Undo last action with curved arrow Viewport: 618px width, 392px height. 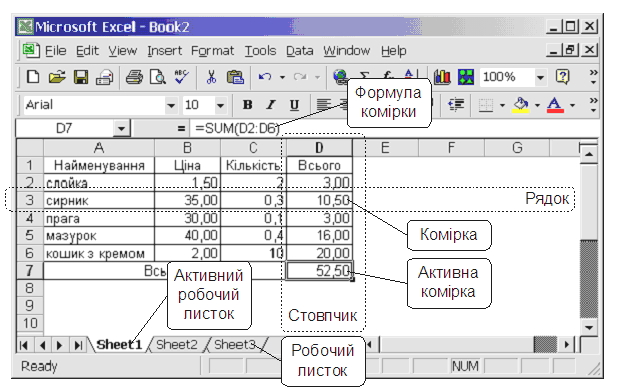pyautogui.click(x=265, y=76)
